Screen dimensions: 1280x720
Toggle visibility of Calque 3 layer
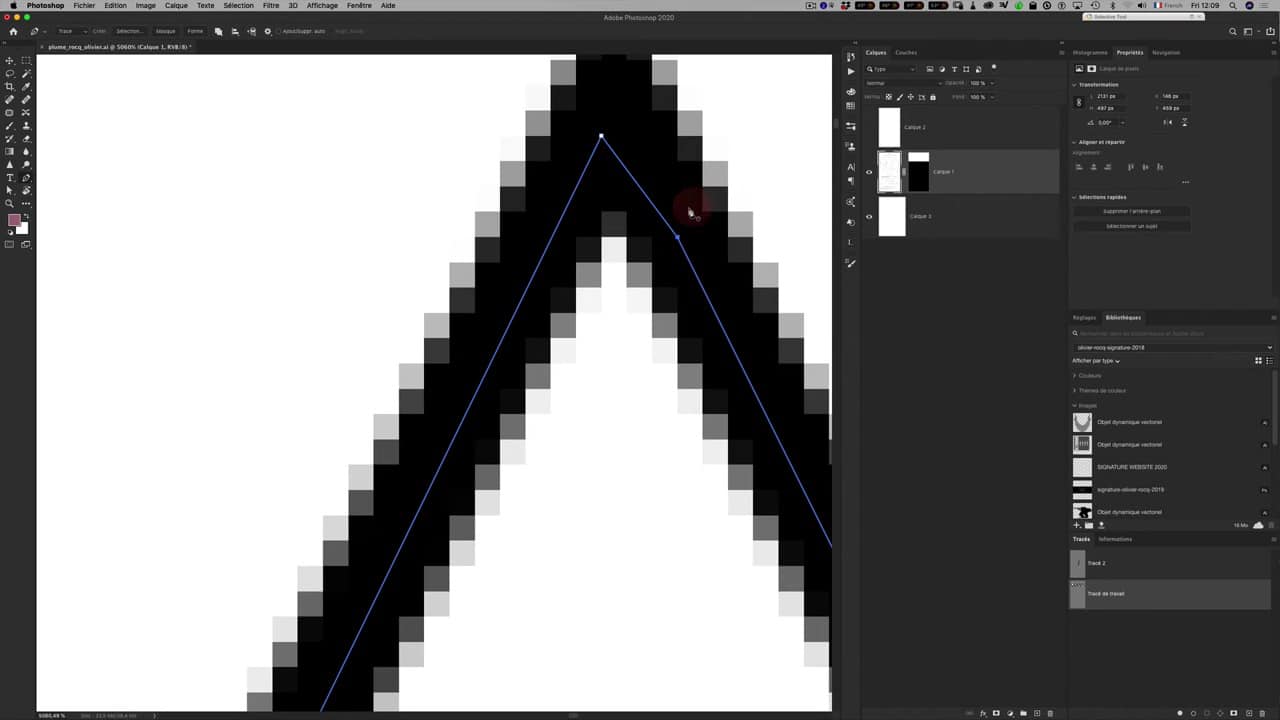pyautogui.click(x=868, y=216)
